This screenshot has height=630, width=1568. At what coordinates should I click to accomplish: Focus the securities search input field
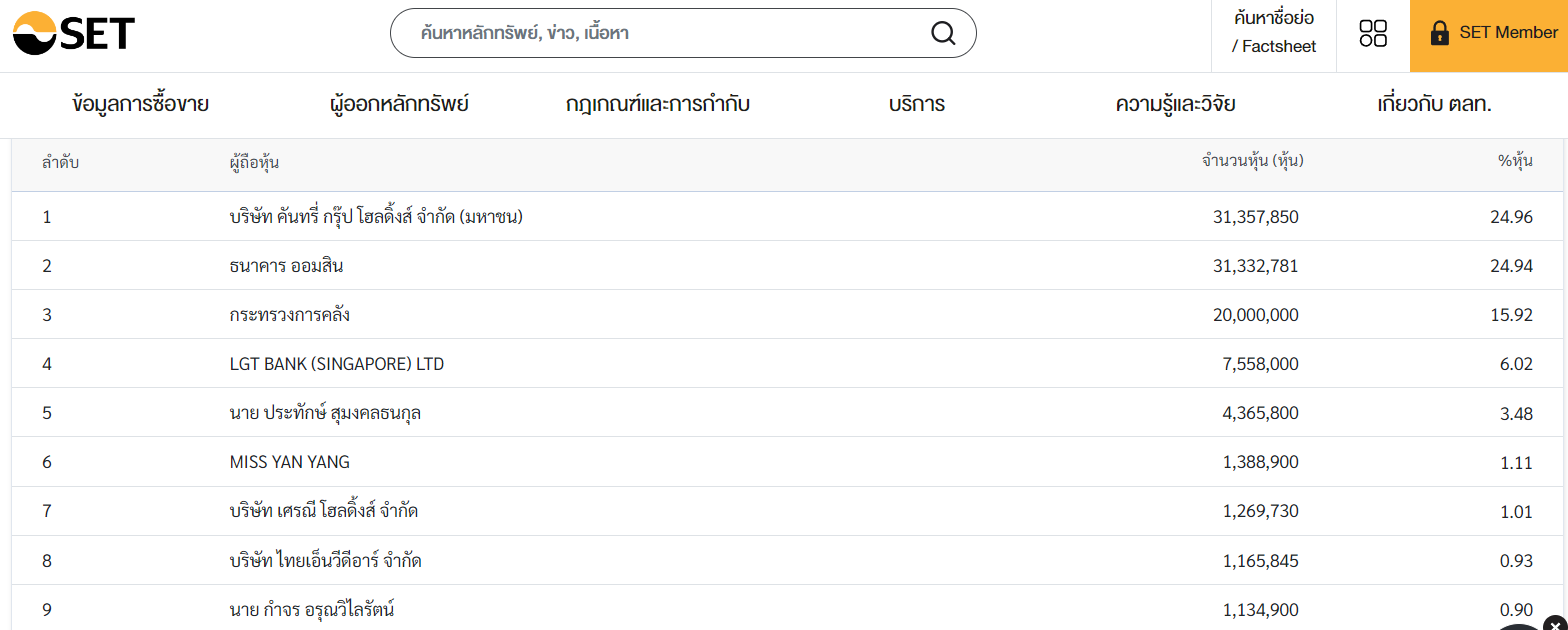tap(683, 33)
